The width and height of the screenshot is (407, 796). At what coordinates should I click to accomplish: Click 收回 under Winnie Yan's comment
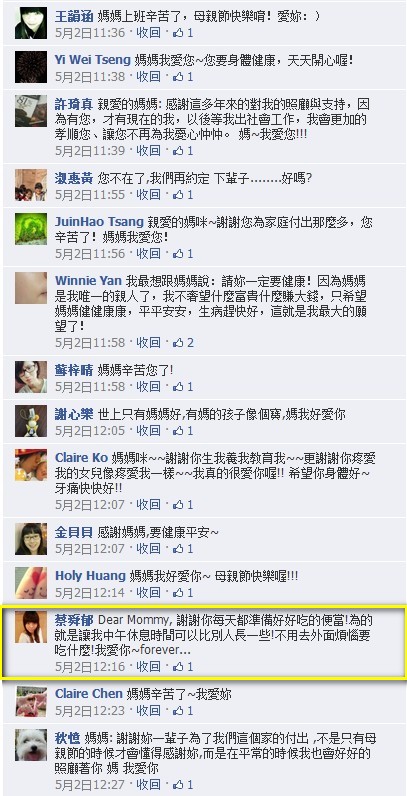coord(149,343)
